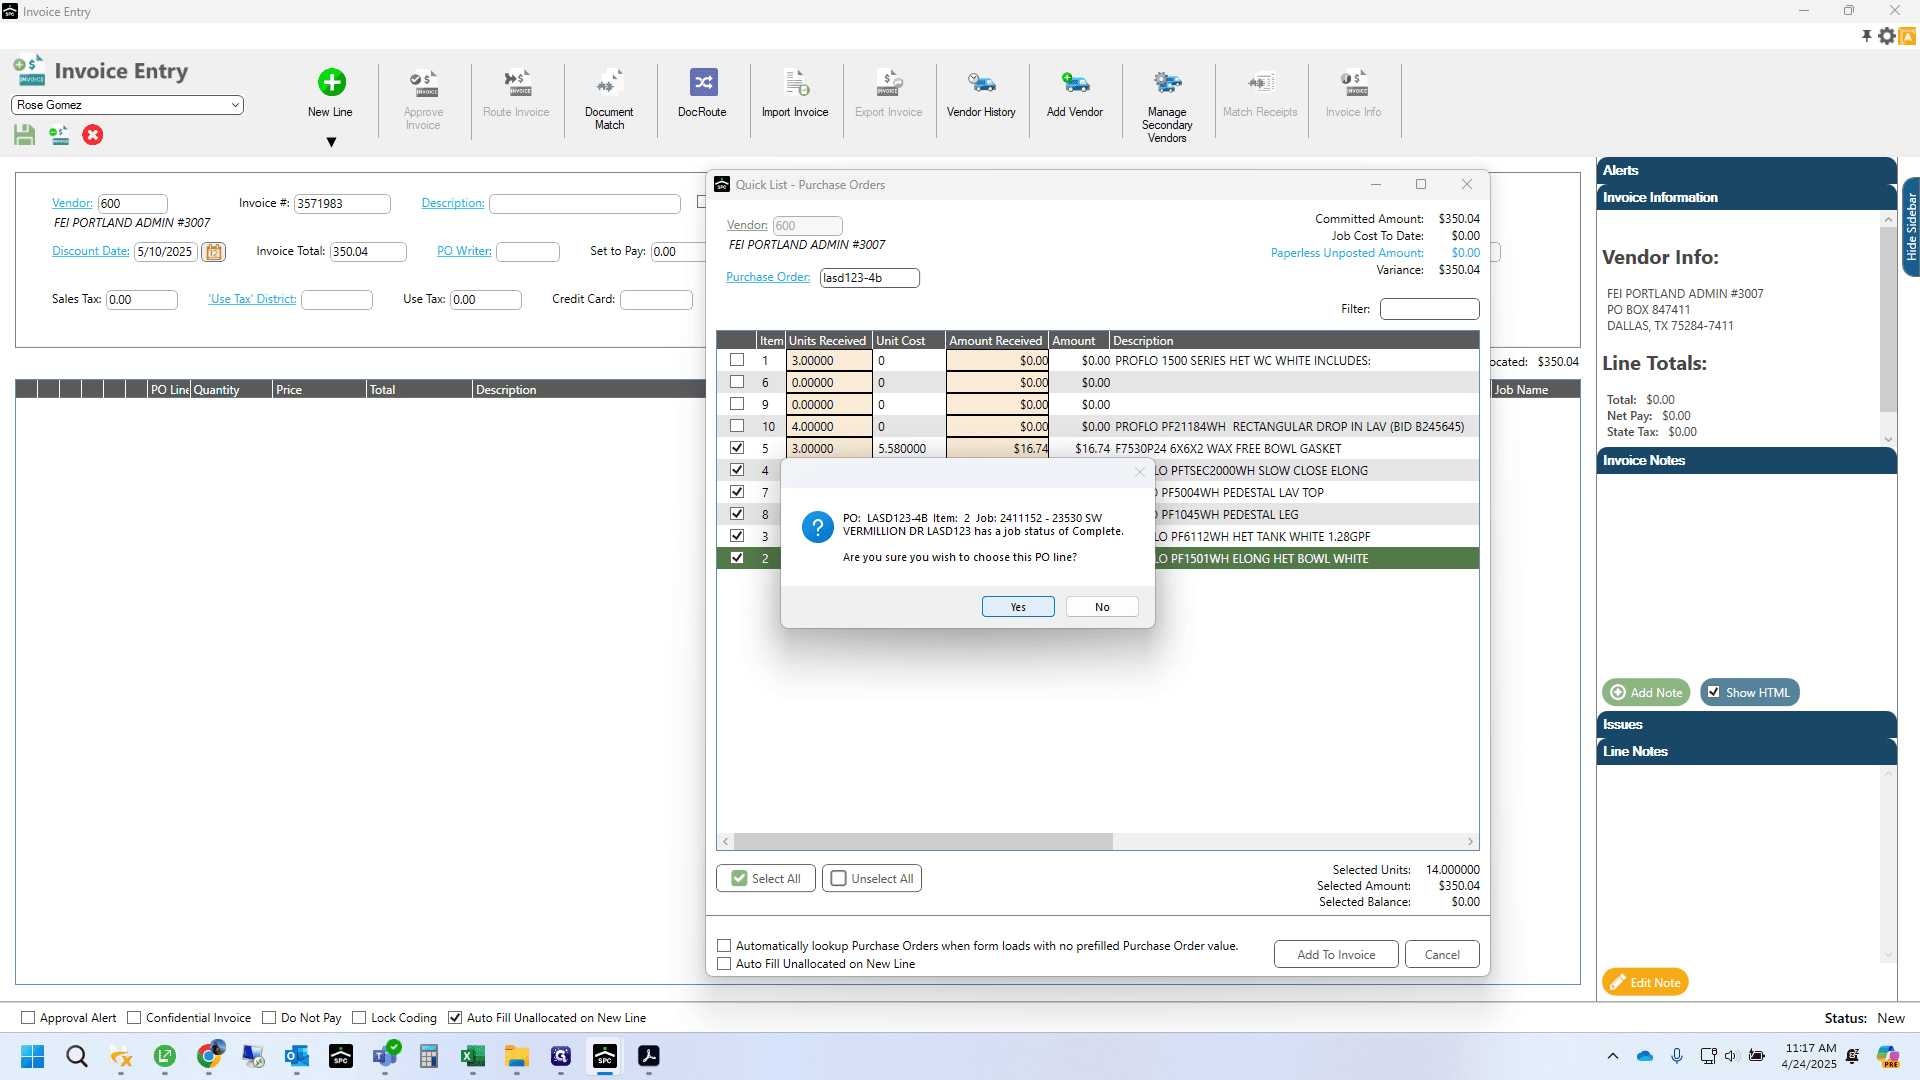Image resolution: width=1920 pixels, height=1080 pixels.
Task: Open File Explorer from the taskbar
Action: click(x=516, y=1056)
